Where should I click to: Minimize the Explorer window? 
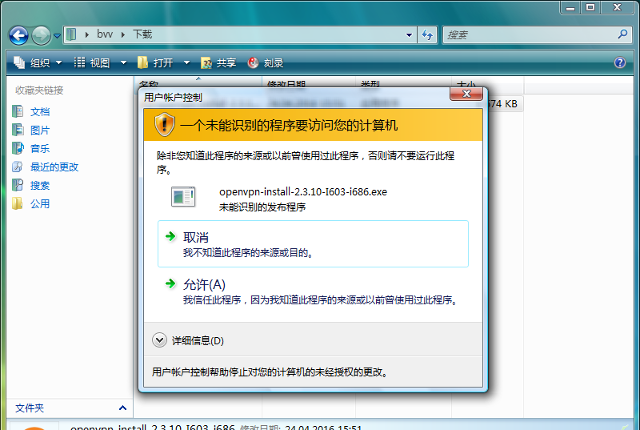point(570,8)
